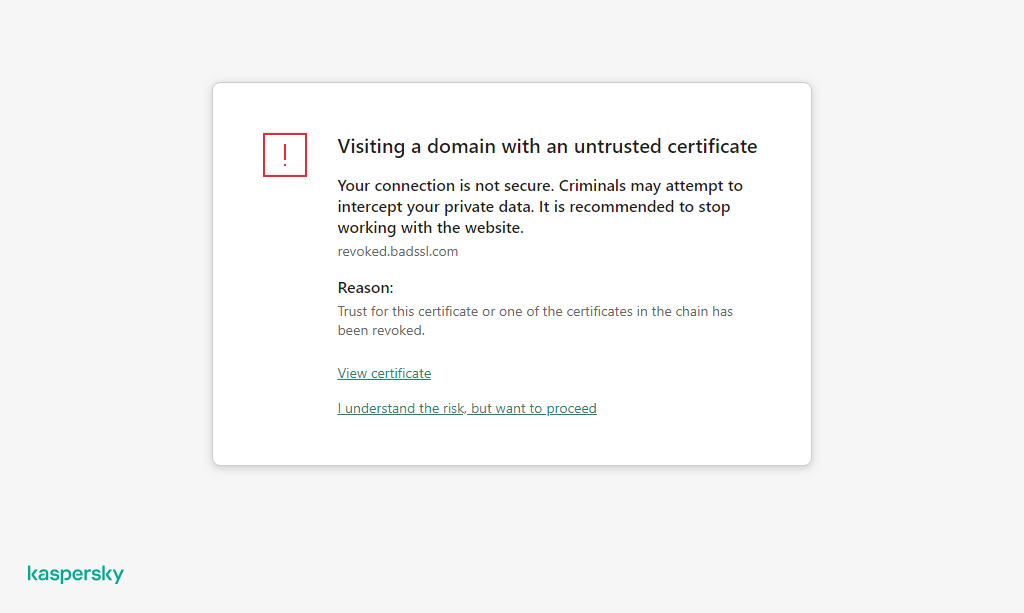1024x613 pixels.
Task: Click the Visiting a domain with untrusted certificate heading
Action: point(547,146)
